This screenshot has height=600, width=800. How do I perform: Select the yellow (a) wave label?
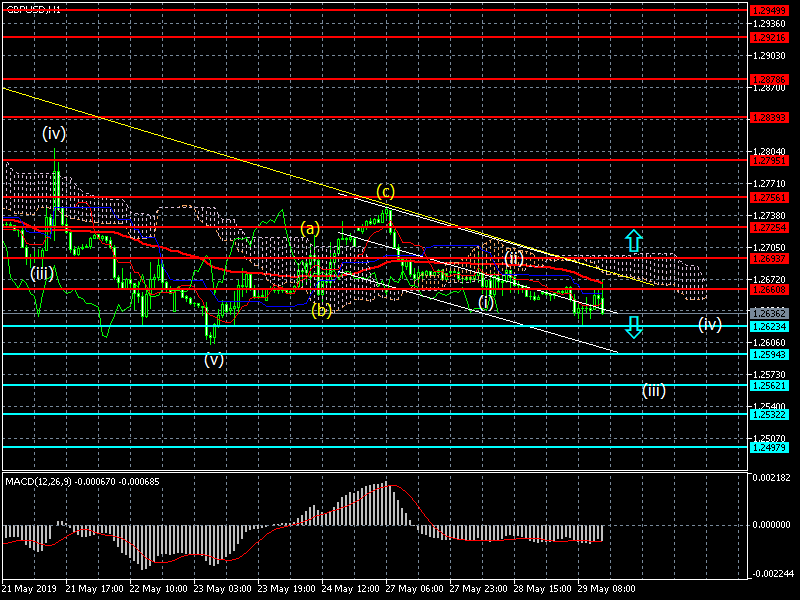coord(310,228)
